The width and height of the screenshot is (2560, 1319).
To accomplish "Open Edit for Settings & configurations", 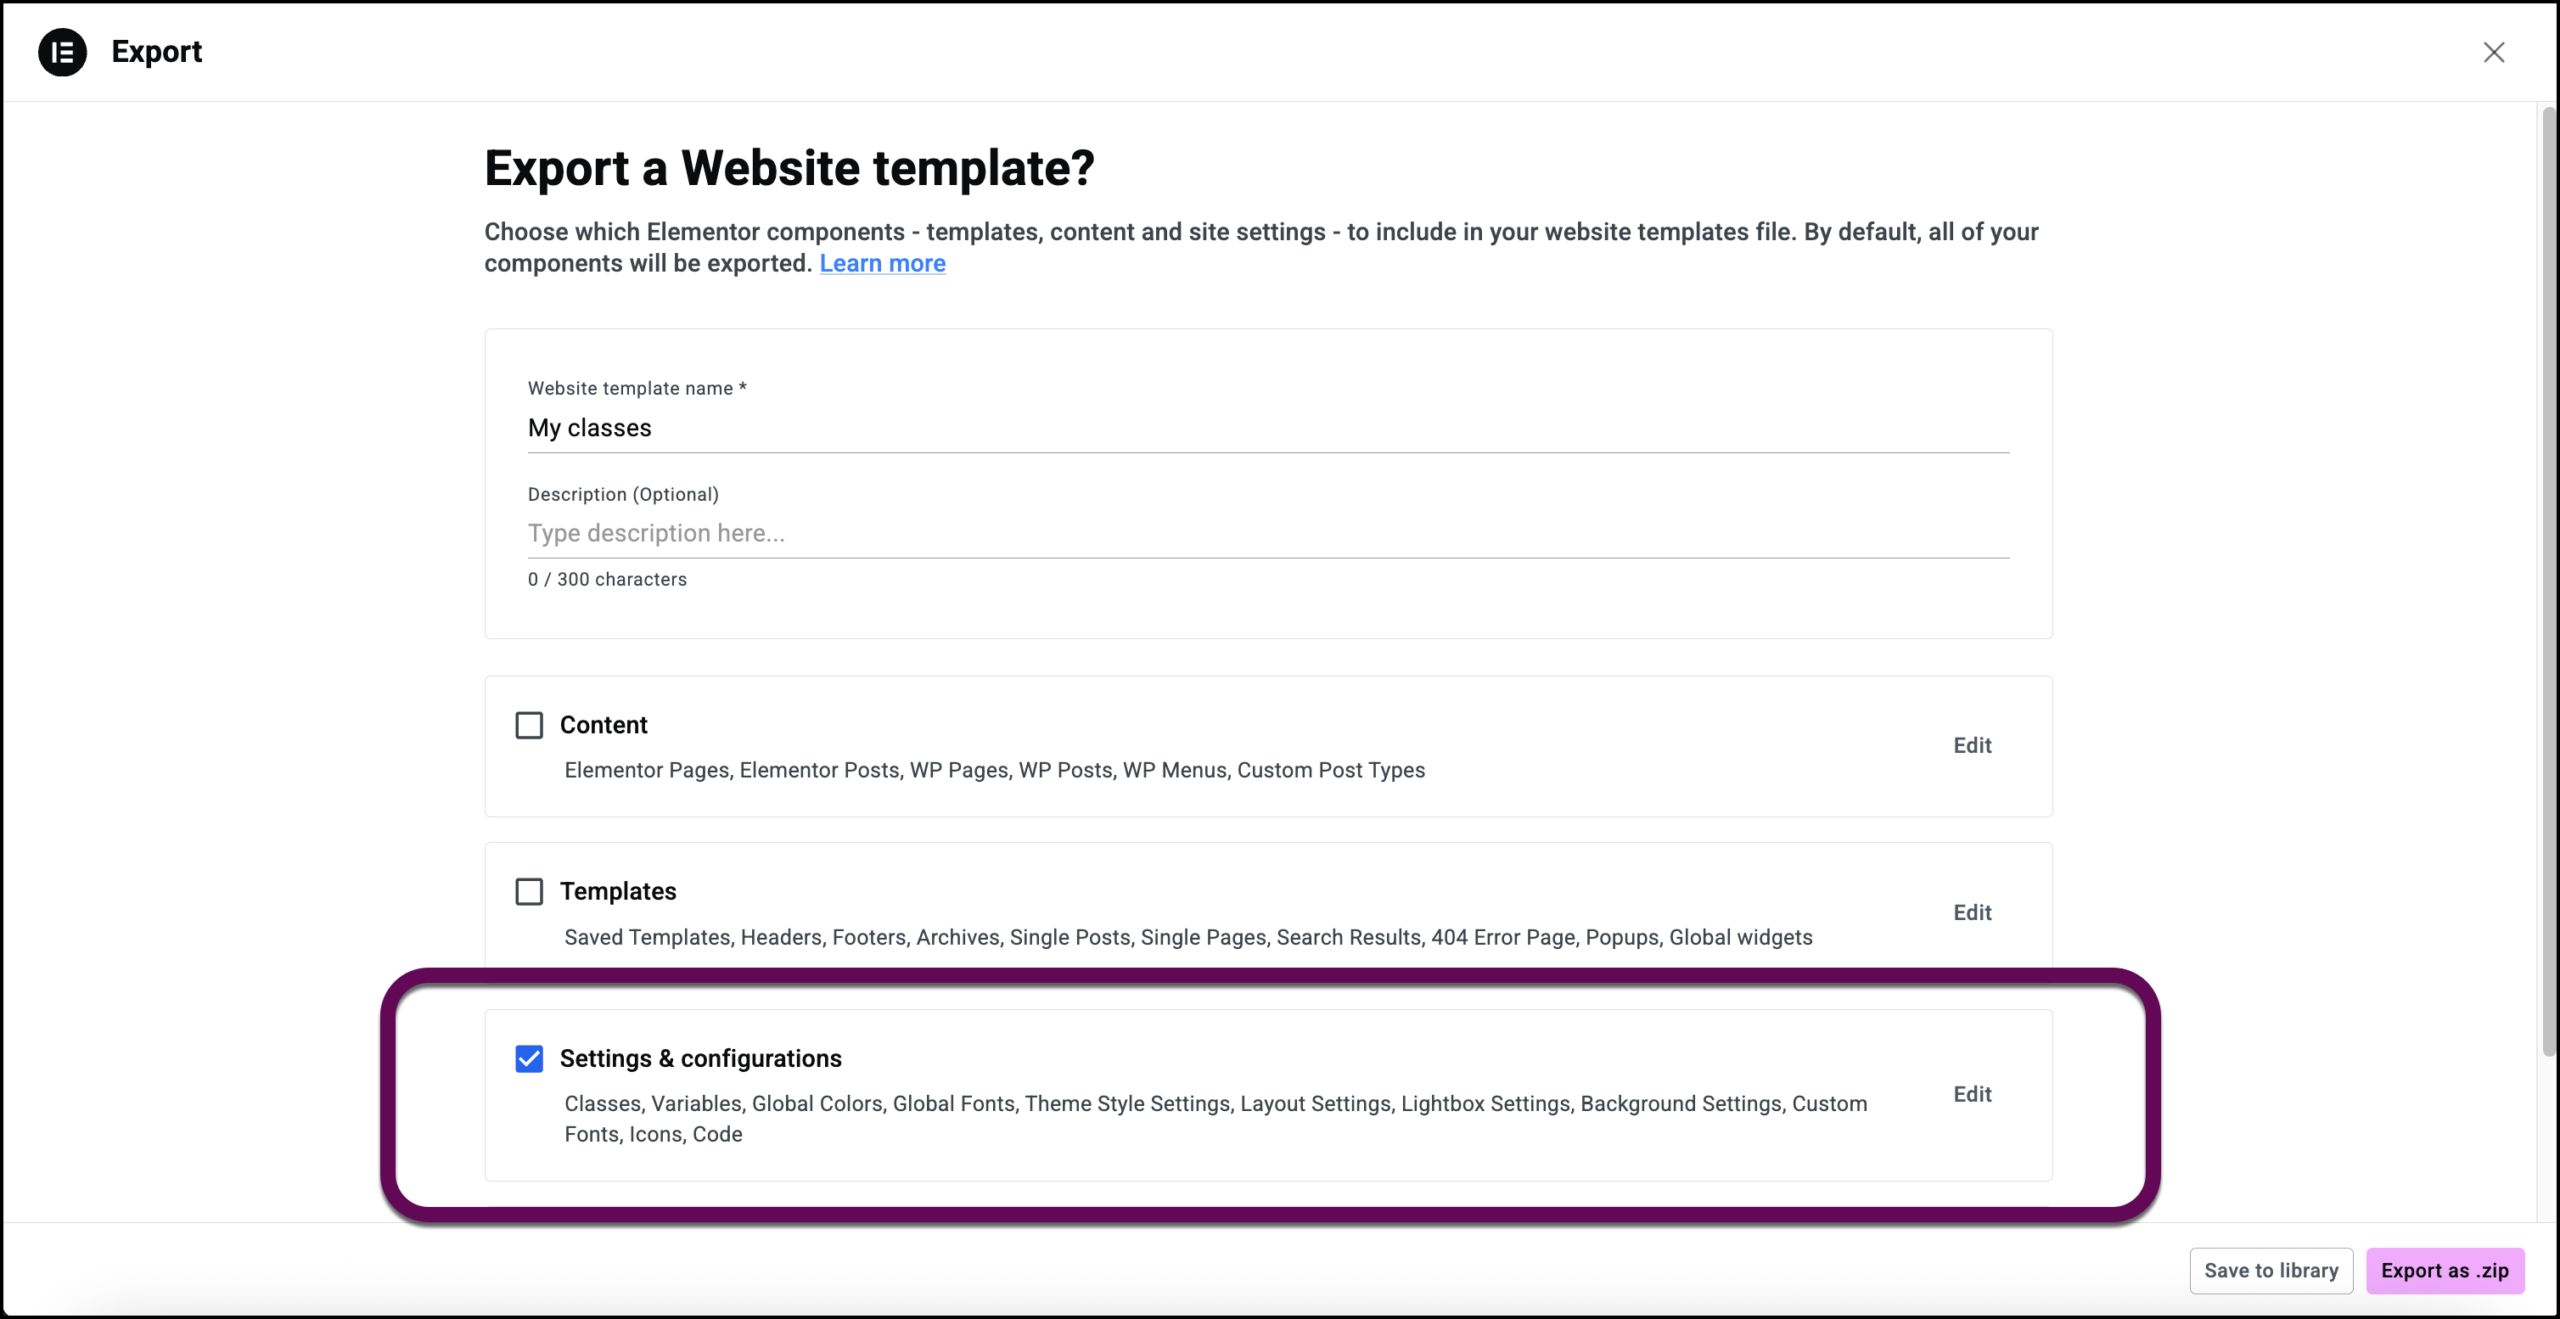I will 1972,1094.
